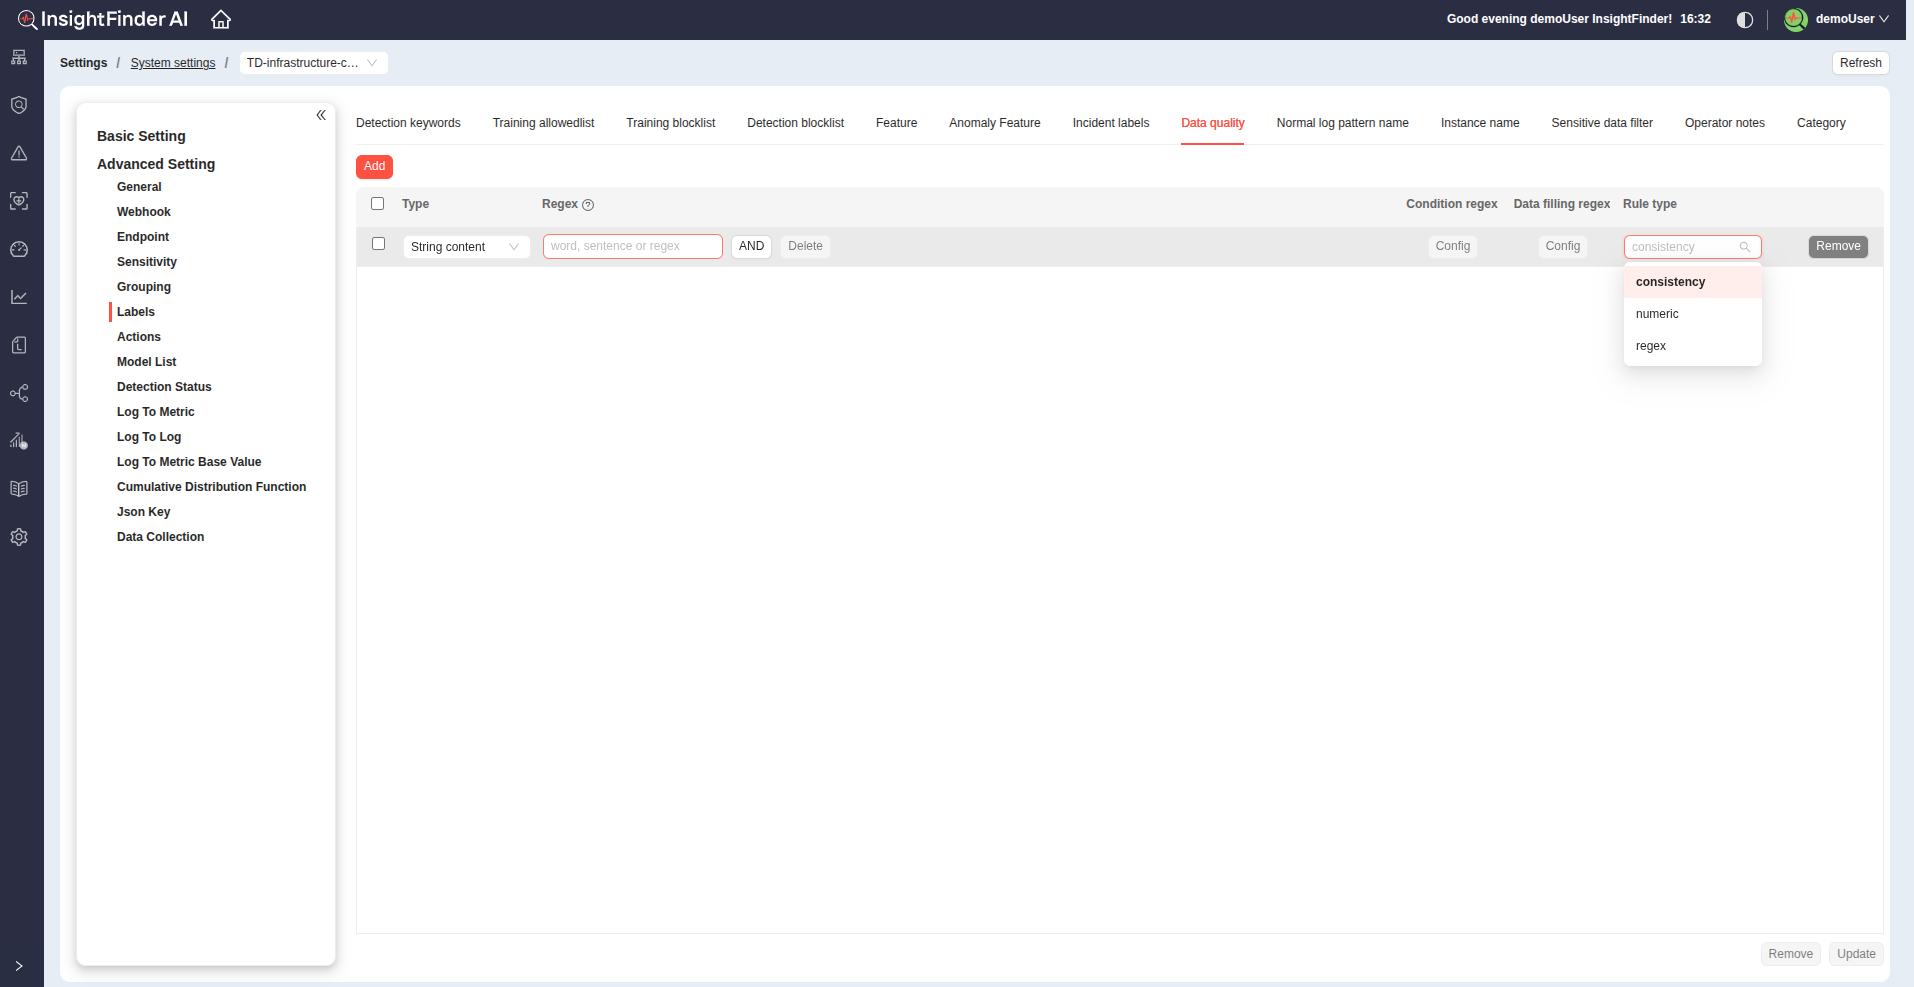Viewport: 1914px width, 987px height.
Task: Check the select-all checkbox in table header
Action: pos(378,204)
